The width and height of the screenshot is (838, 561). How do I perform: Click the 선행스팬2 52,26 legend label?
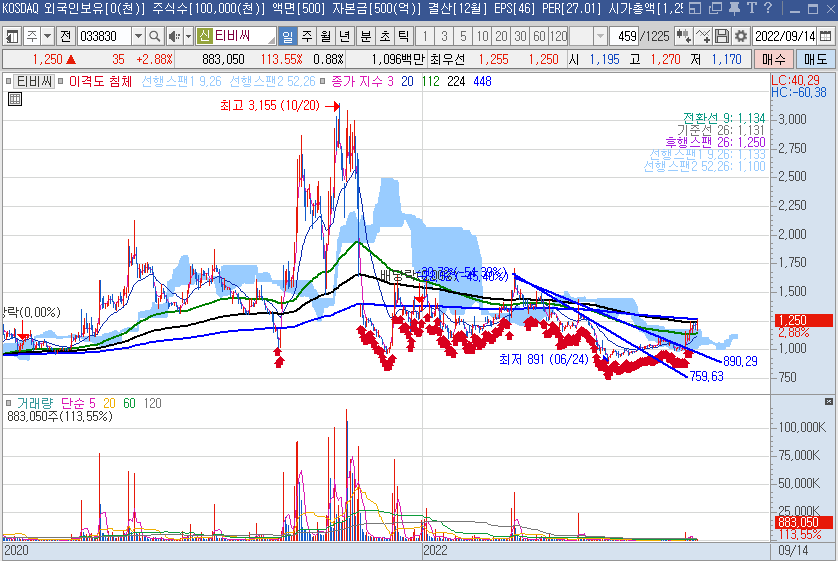pos(272,81)
